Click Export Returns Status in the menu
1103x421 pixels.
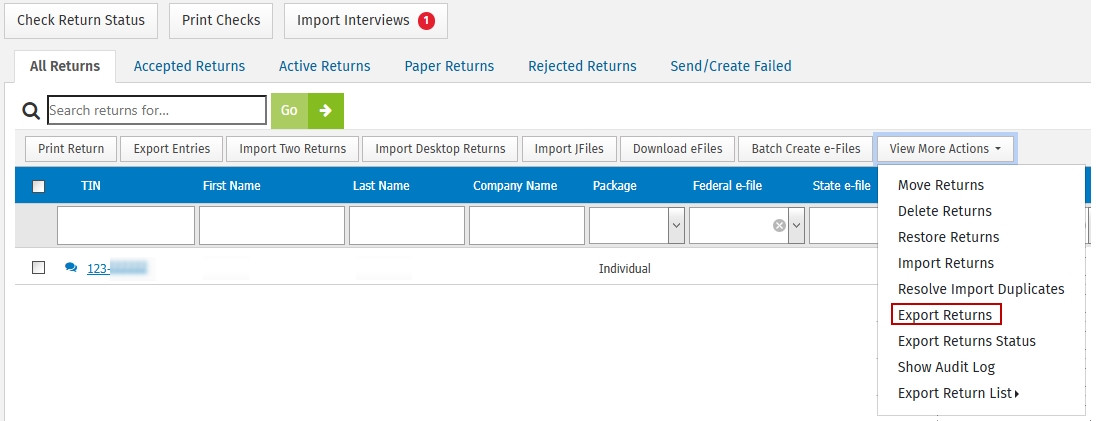point(967,341)
